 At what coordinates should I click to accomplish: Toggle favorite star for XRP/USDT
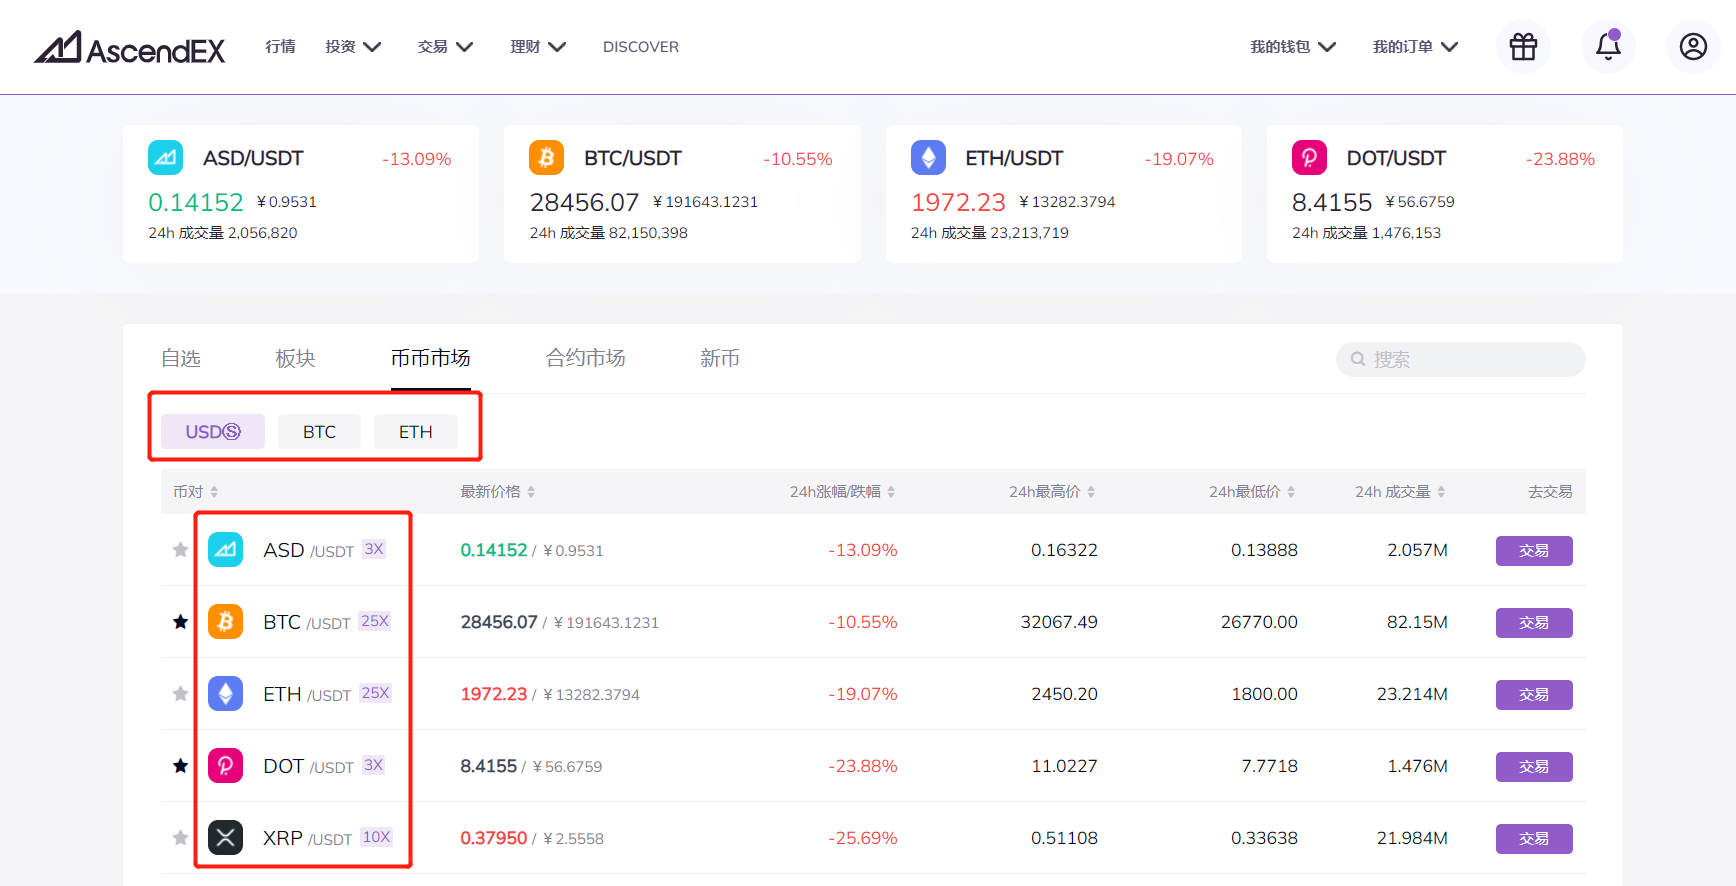pos(180,838)
